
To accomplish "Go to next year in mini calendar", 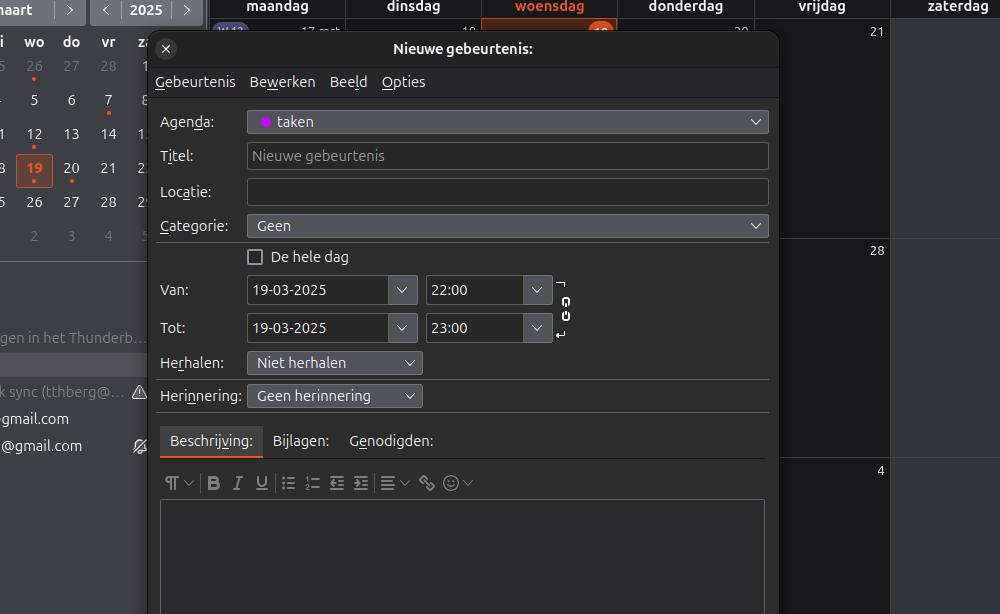I will [x=185, y=11].
